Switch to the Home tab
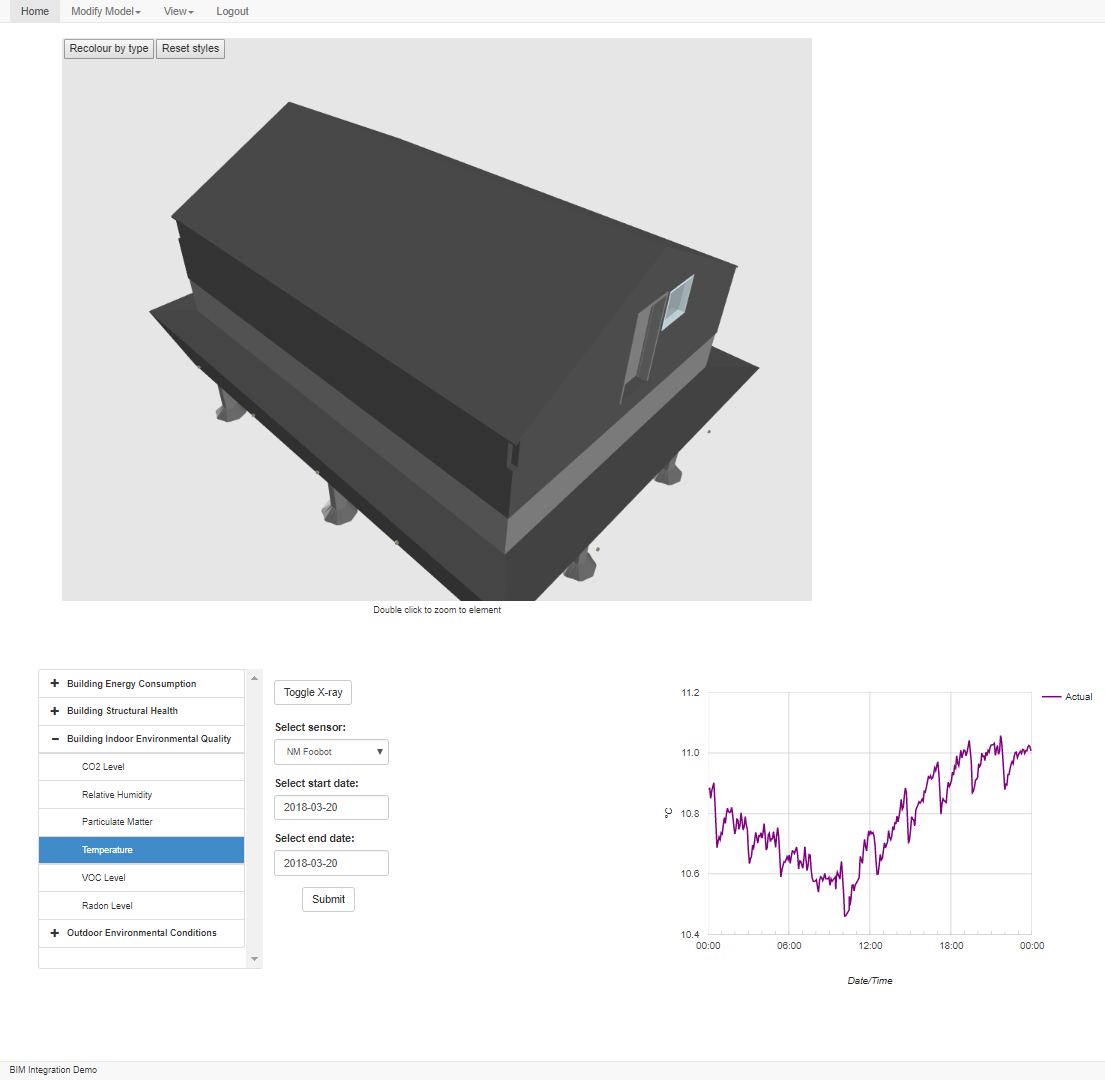Image resolution: width=1105 pixels, height=1080 pixels. (x=35, y=11)
